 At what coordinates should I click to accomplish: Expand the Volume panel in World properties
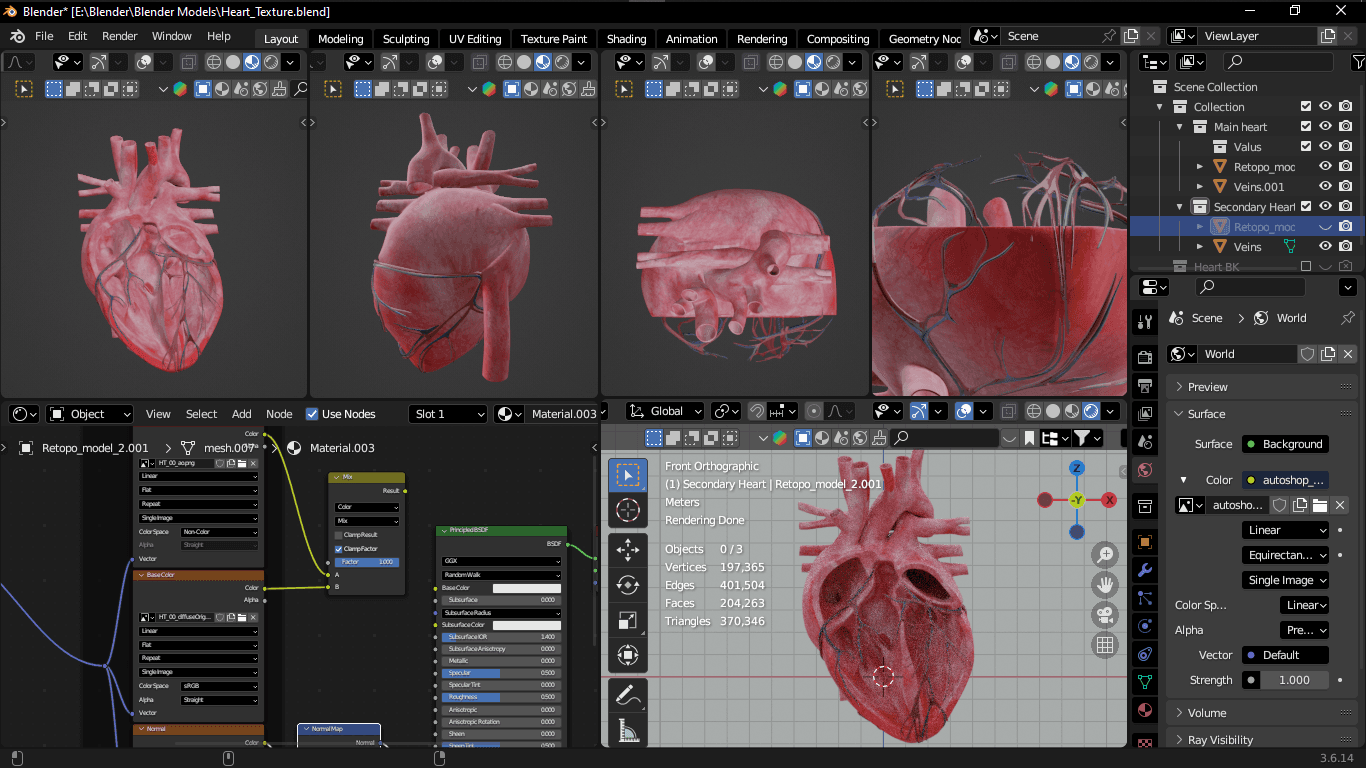[x=1207, y=713]
